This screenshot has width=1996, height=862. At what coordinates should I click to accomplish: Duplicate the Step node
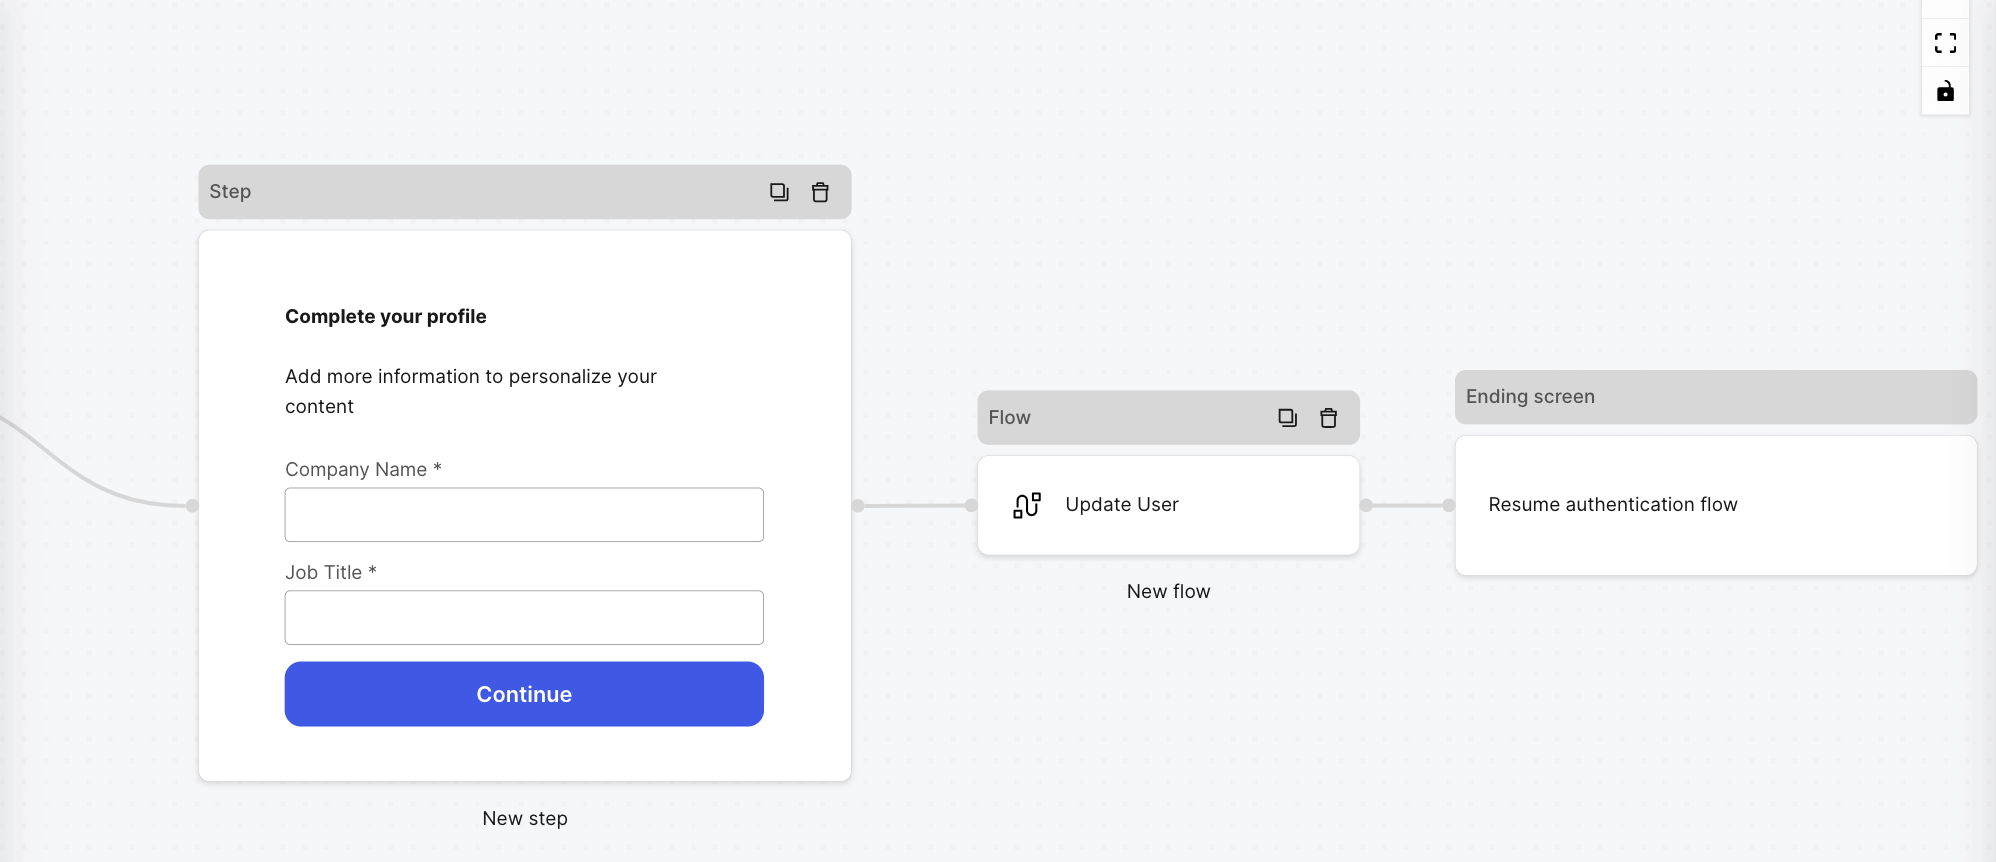click(779, 191)
